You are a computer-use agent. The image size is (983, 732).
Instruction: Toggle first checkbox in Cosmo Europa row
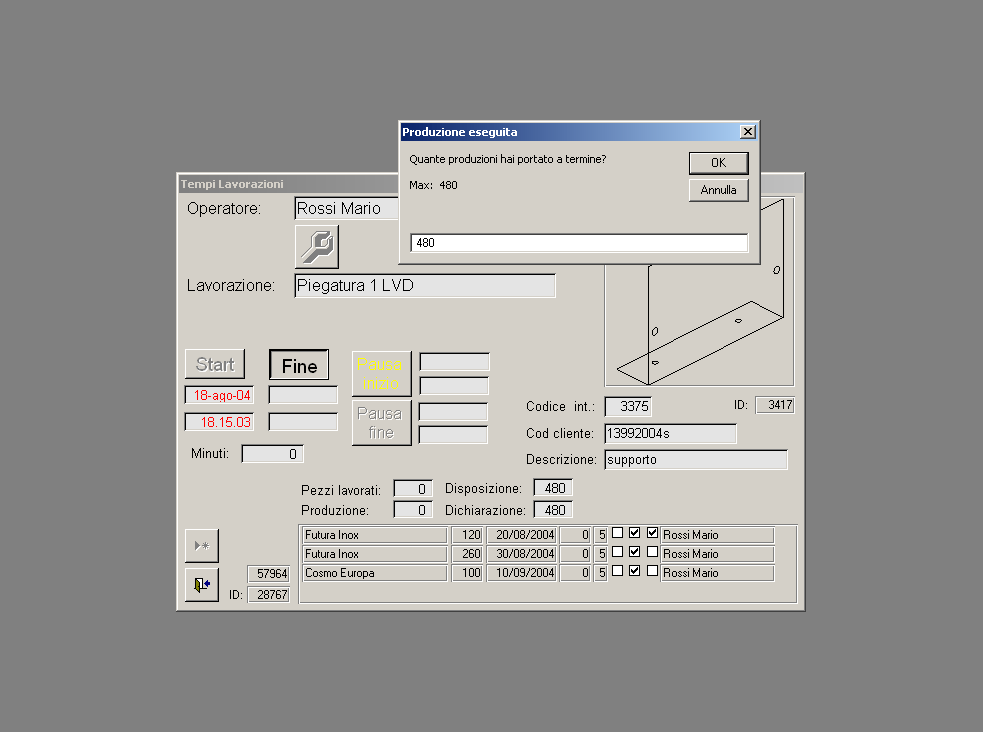pyautogui.click(x=618, y=571)
